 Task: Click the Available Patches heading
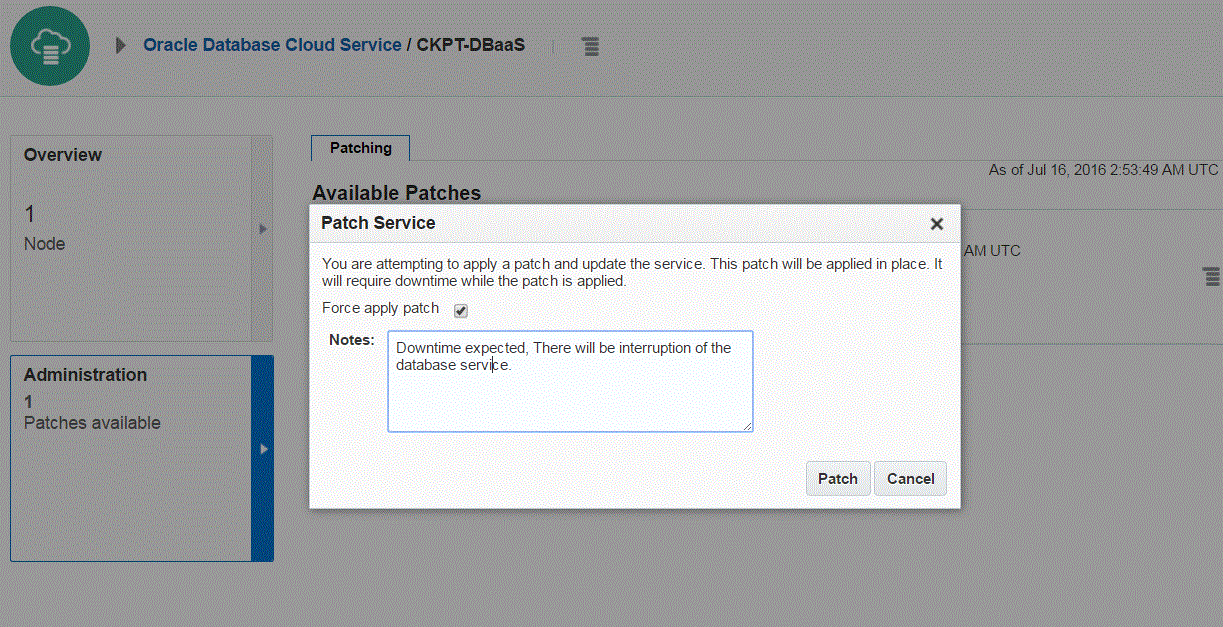[397, 193]
